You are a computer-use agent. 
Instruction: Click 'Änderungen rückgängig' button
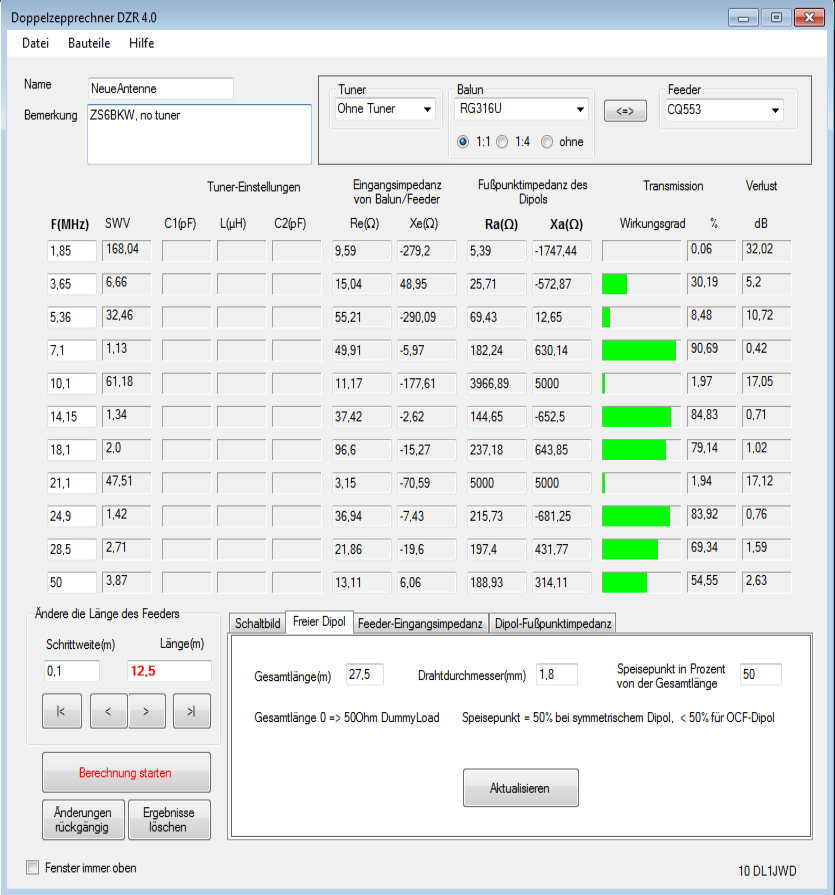(83, 820)
